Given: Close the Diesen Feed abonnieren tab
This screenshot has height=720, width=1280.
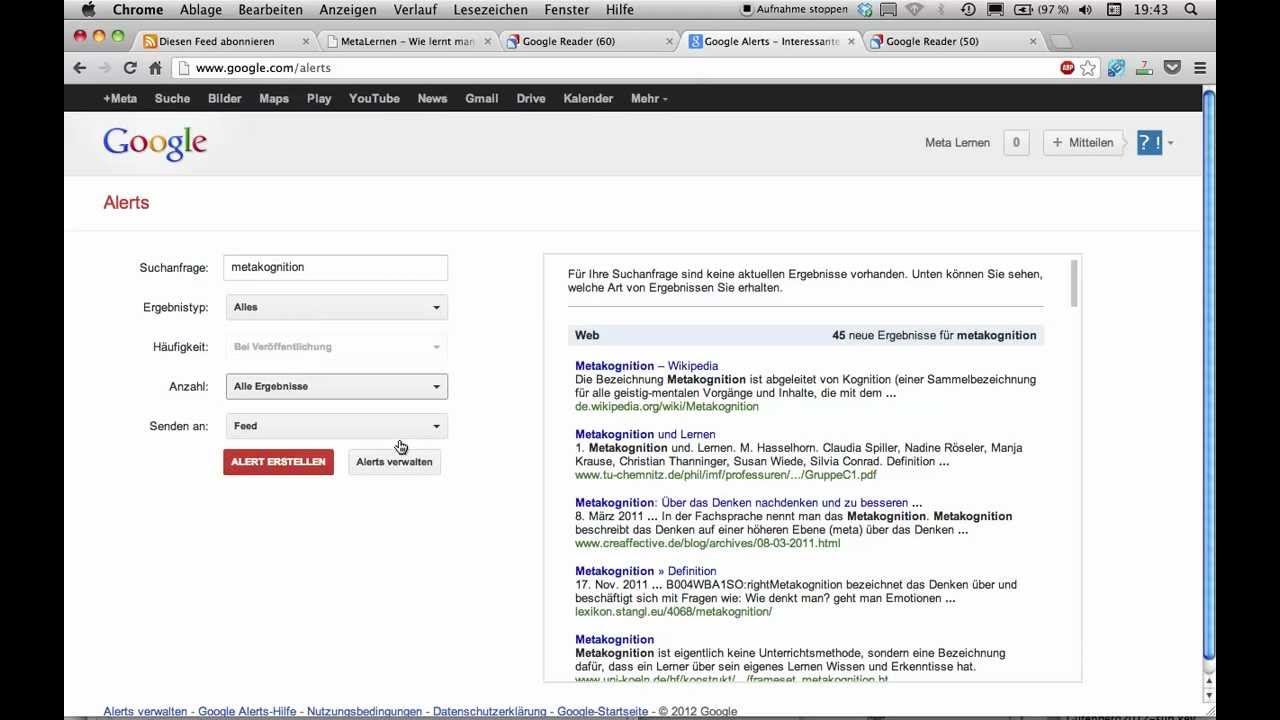Looking at the screenshot, I should [307, 41].
